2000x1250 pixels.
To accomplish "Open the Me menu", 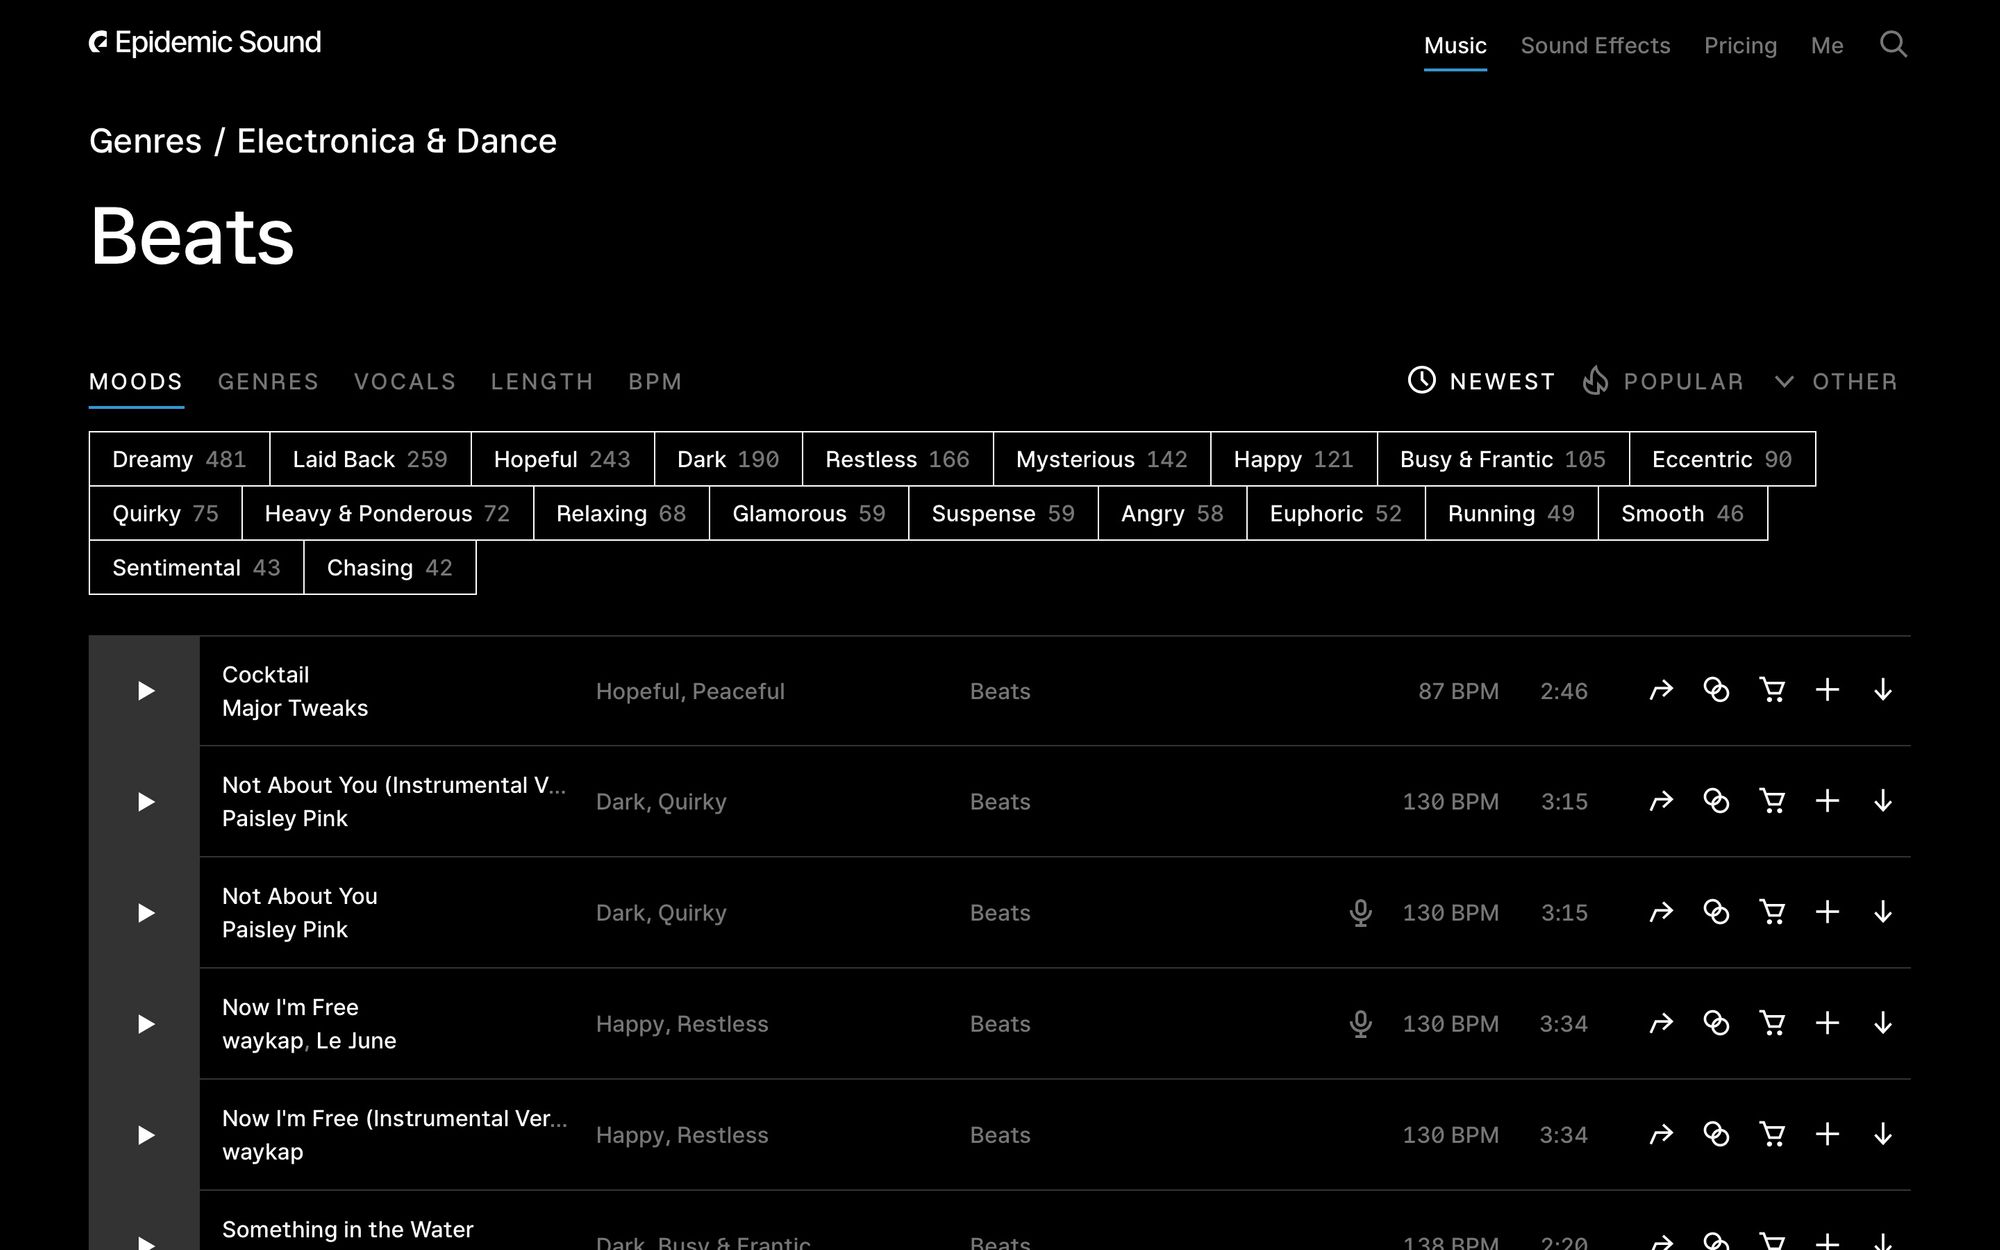I will 1827,45.
